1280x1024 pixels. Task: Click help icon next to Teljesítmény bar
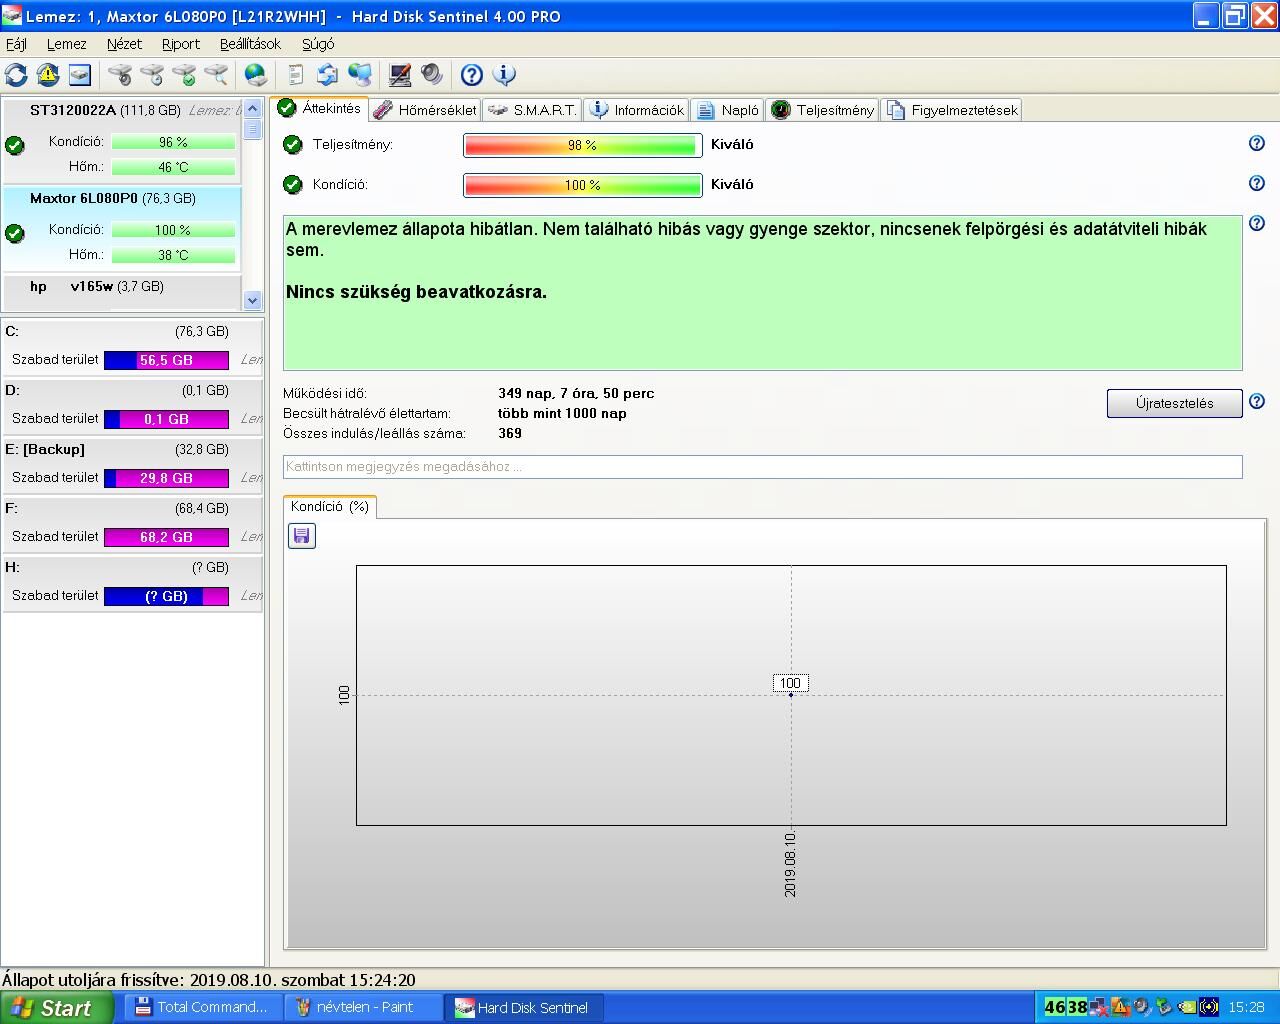point(1257,143)
